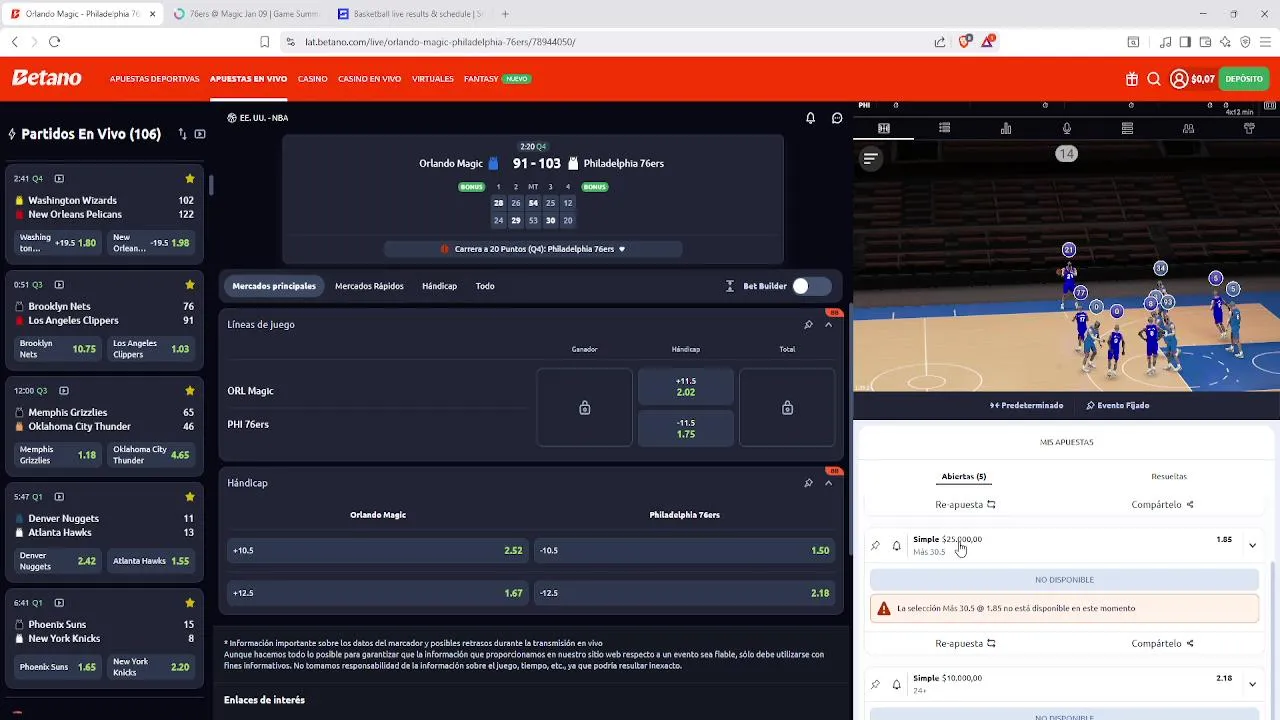Screen dimensions: 1280x720
Task: Open the Casino menu item
Action: (312, 79)
